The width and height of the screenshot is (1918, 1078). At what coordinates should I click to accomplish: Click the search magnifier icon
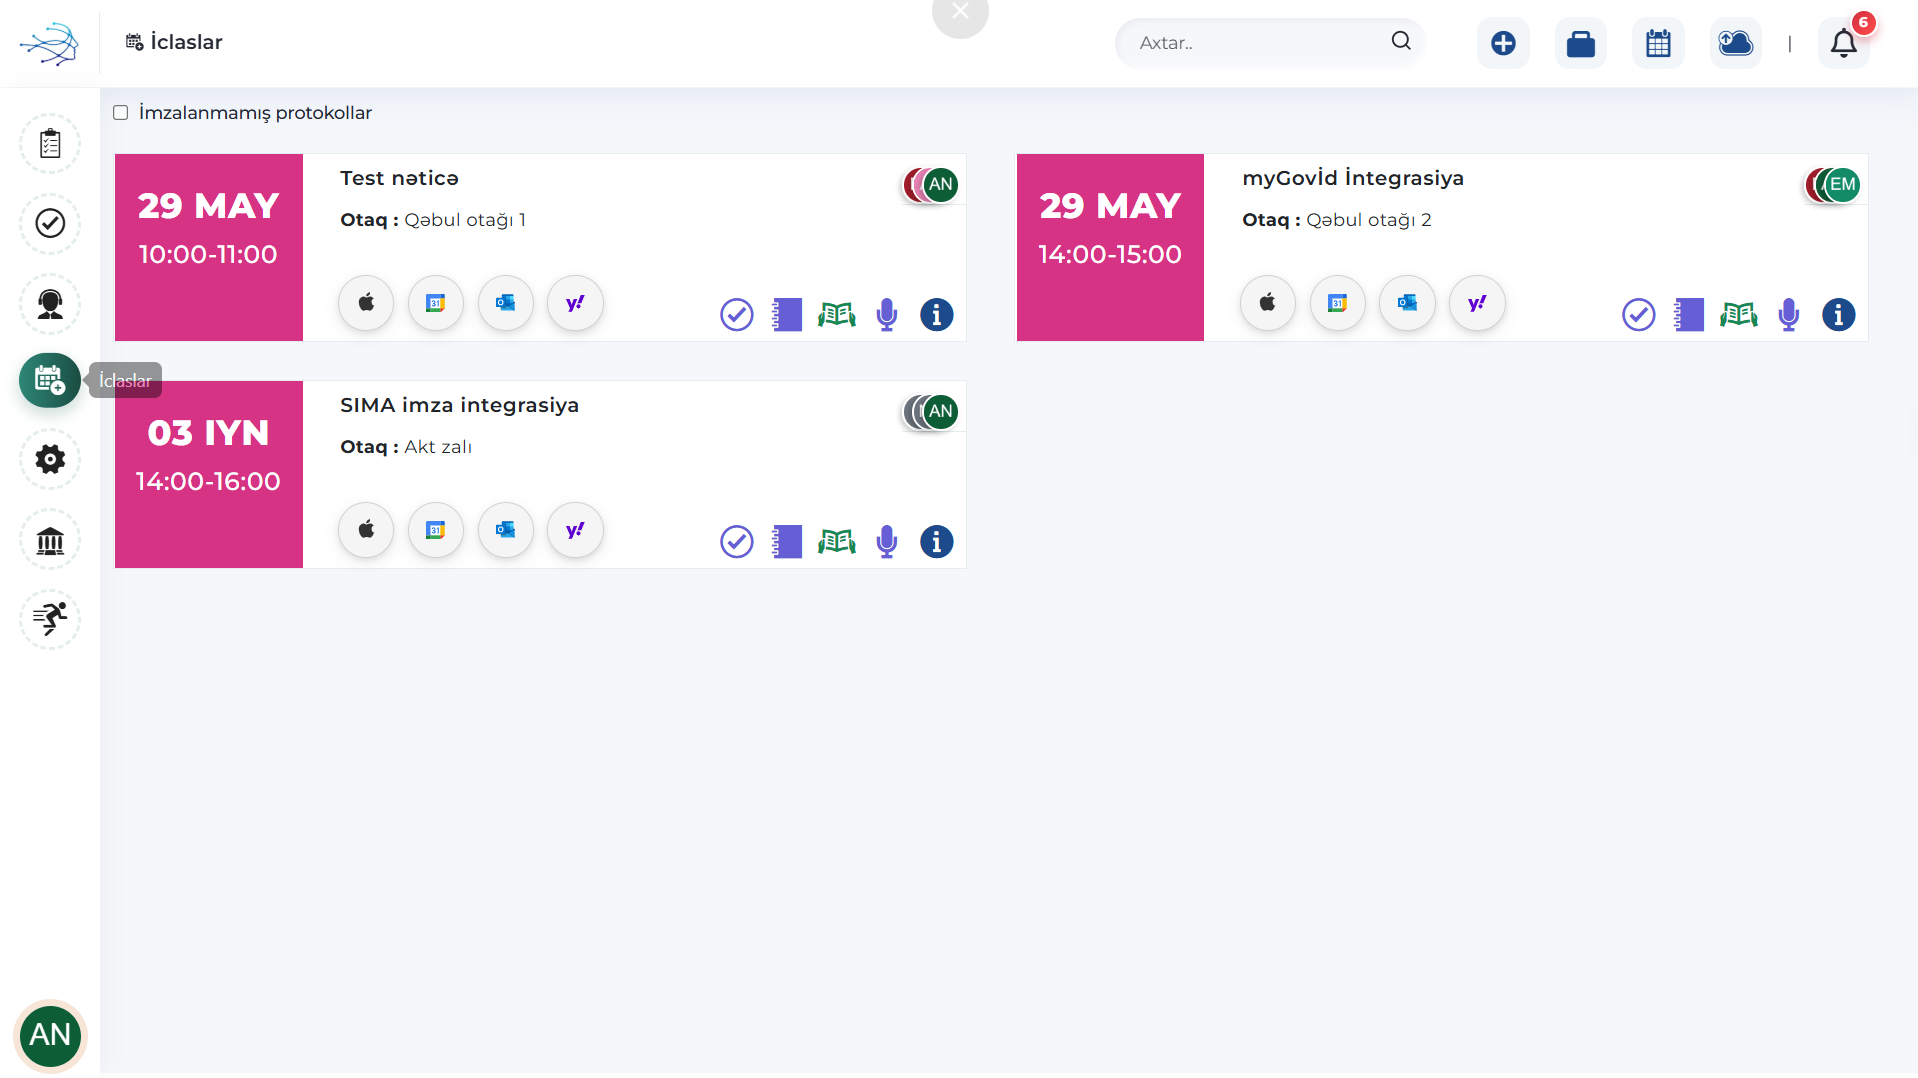[x=1401, y=41]
